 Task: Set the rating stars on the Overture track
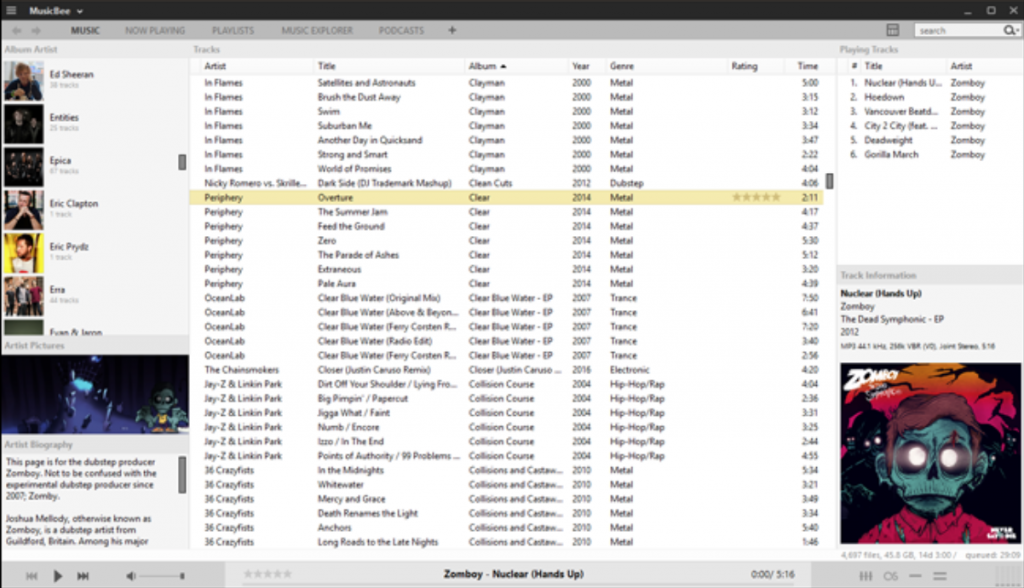coord(756,197)
